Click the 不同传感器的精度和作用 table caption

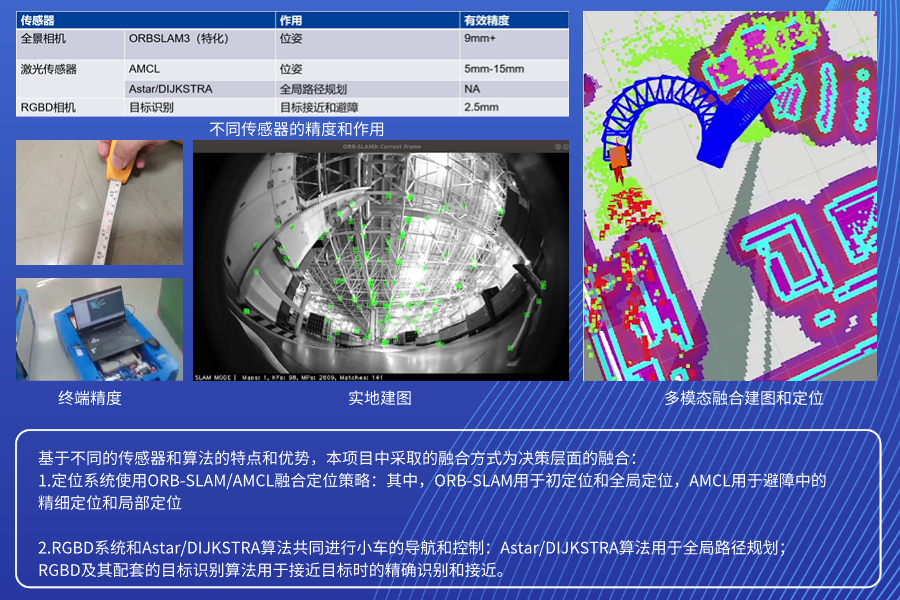pyautogui.click(x=296, y=129)
